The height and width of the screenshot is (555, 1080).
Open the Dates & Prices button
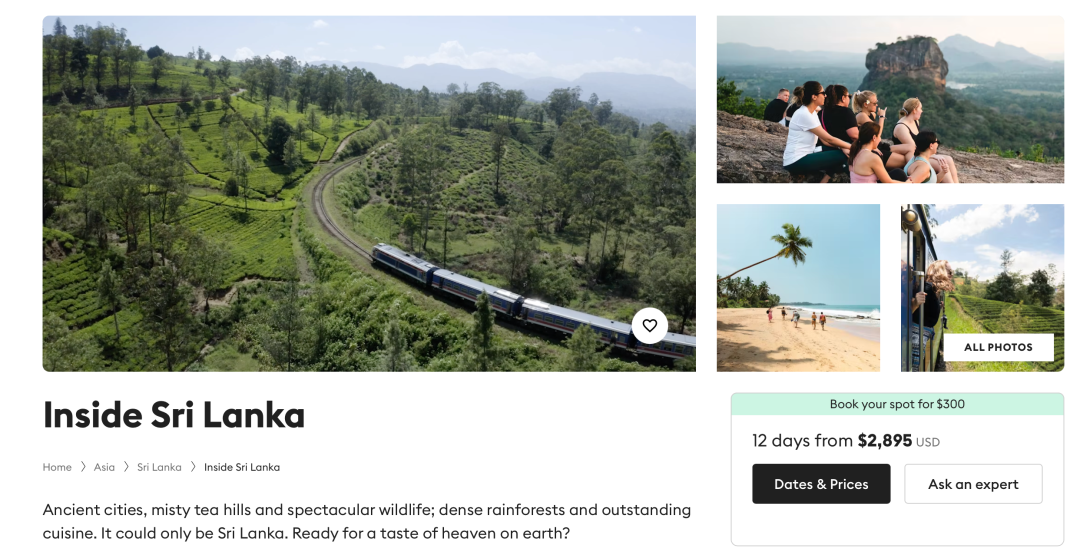point(821,484)
